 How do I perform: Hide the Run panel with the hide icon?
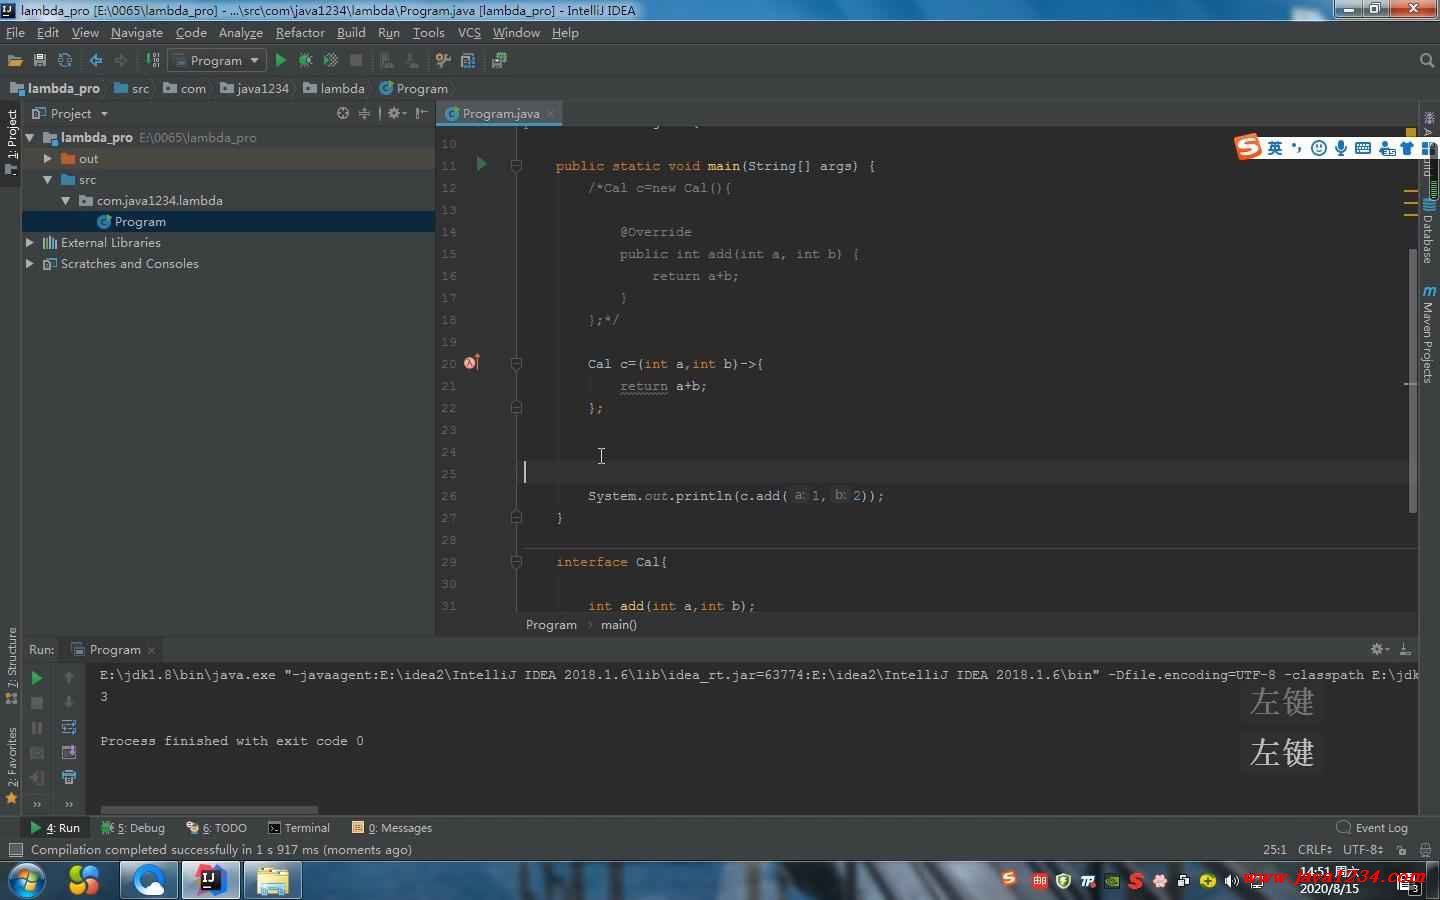(1405, 649)
